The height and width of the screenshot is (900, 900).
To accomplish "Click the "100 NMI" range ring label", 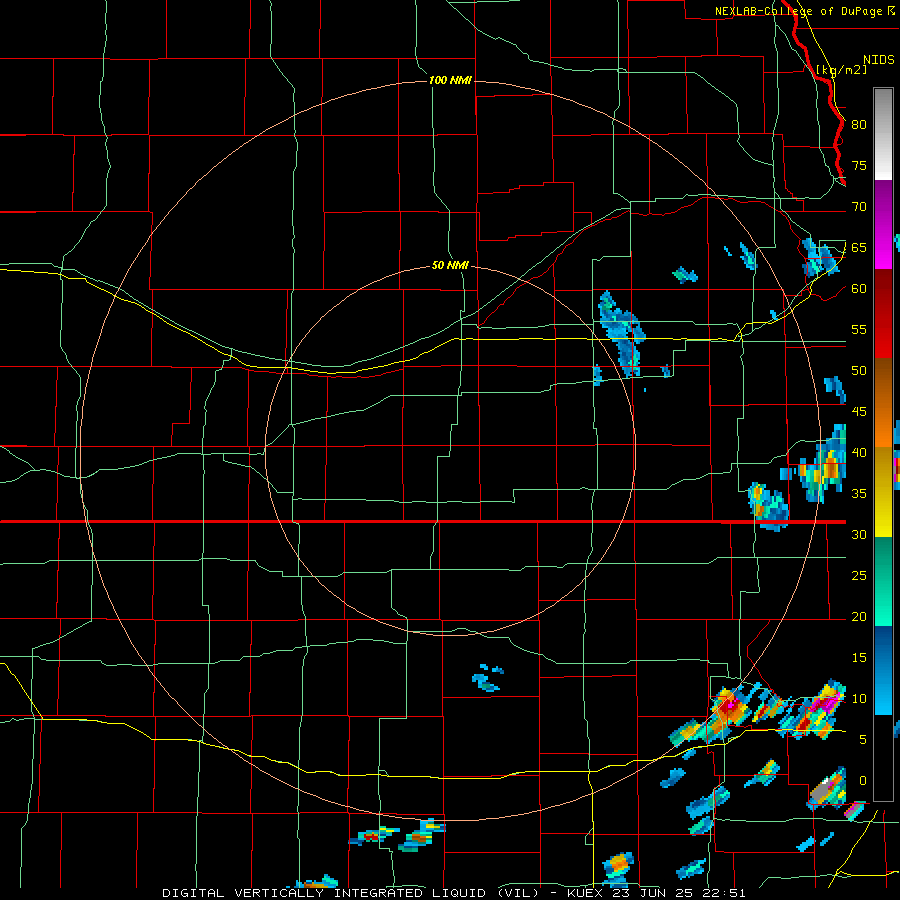I will pos(450,80).
